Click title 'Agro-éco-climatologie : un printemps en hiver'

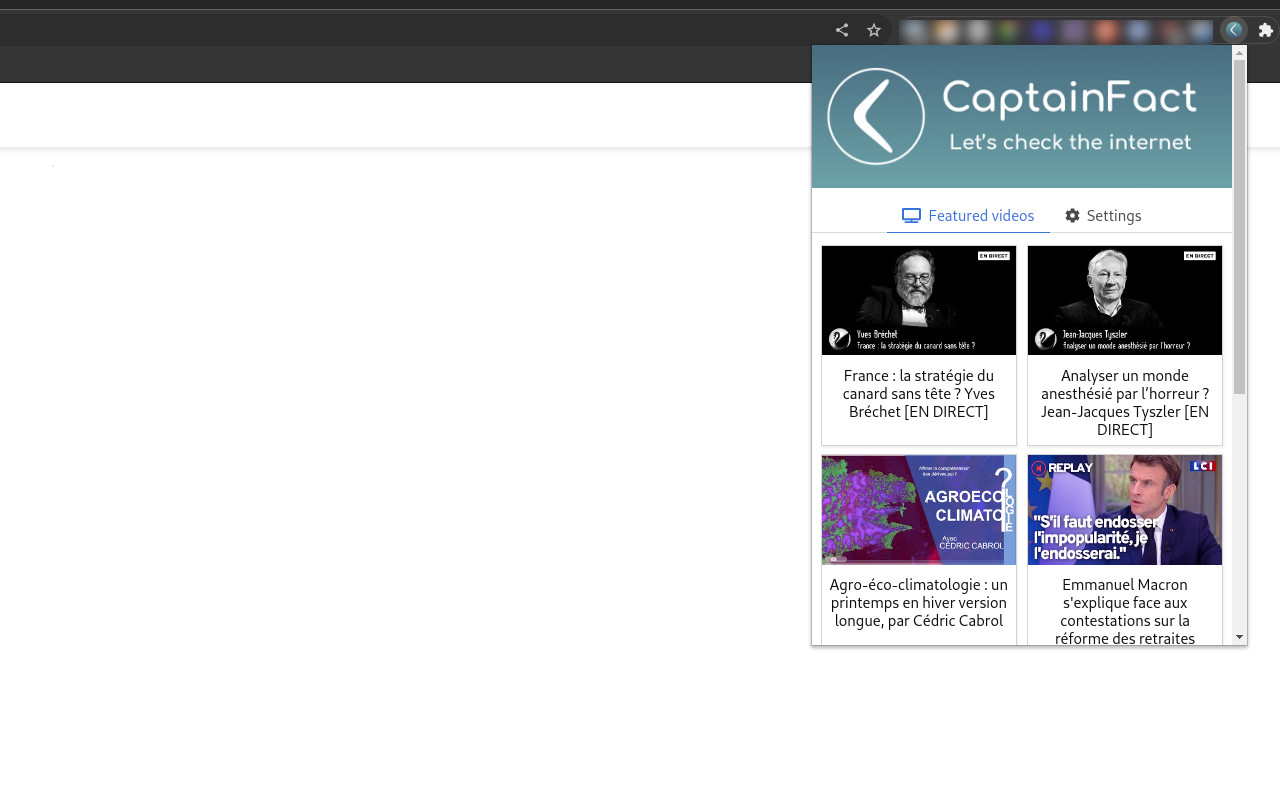click(x=919, y=603)
